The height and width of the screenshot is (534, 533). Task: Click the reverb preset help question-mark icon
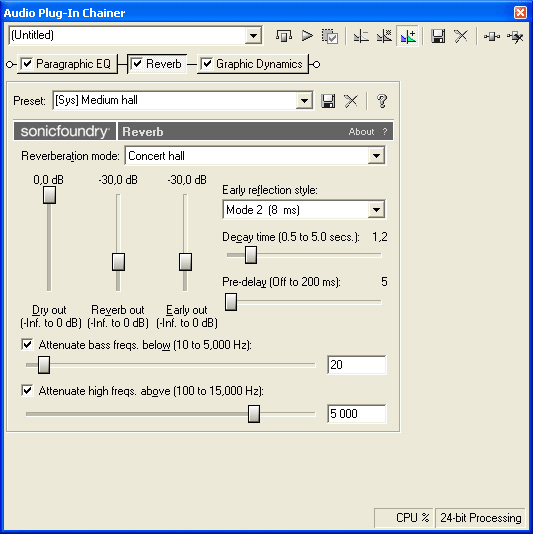pos(382,101)
